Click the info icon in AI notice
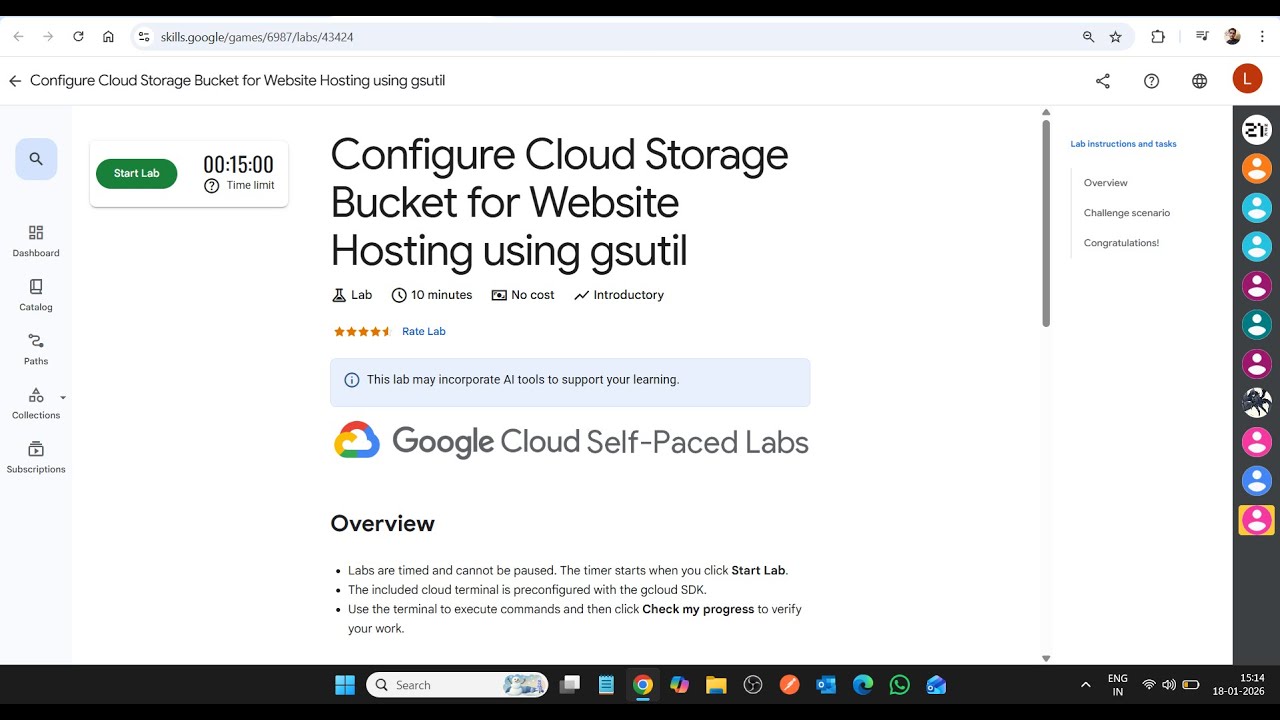This screenshot has width=1280, height=720. click(352, 380)
